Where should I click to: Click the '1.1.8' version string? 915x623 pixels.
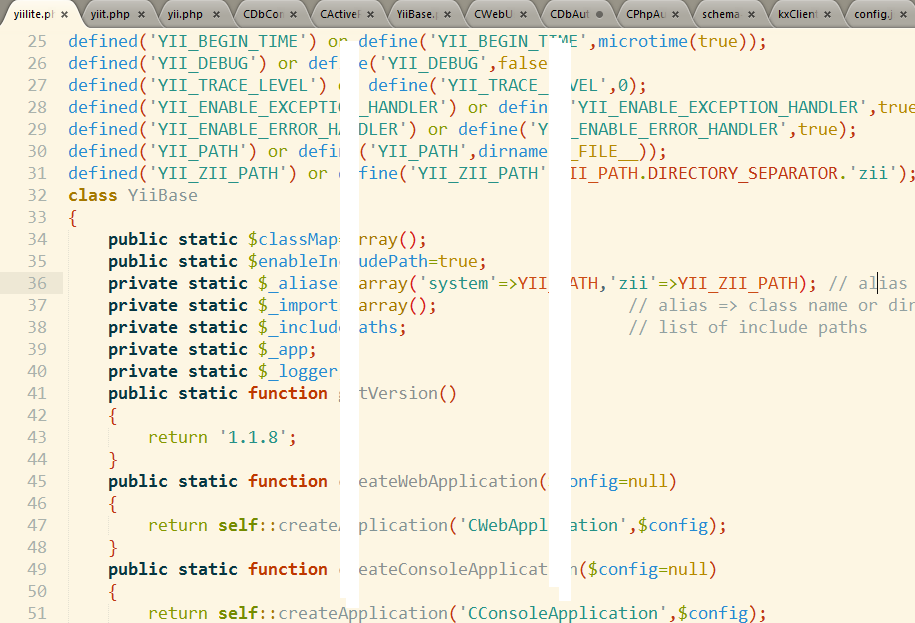253,438
